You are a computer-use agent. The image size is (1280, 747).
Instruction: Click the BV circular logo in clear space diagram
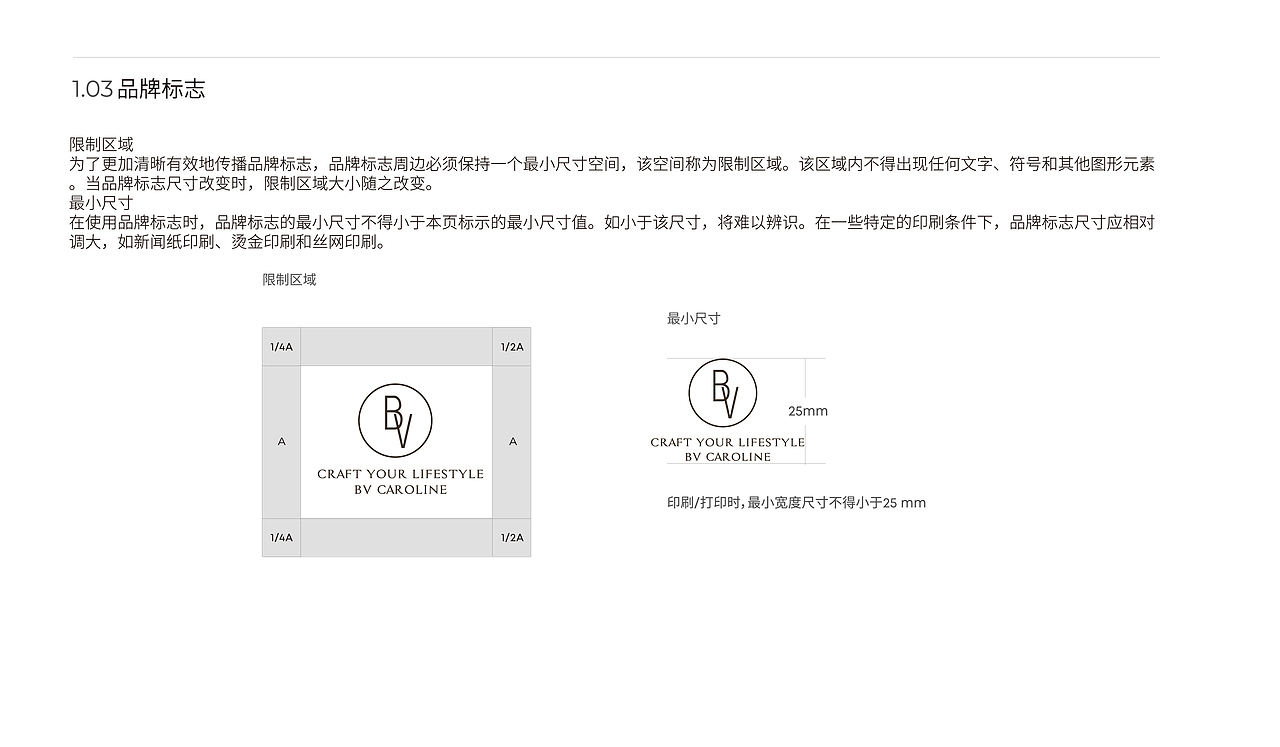tap(396, 422)
